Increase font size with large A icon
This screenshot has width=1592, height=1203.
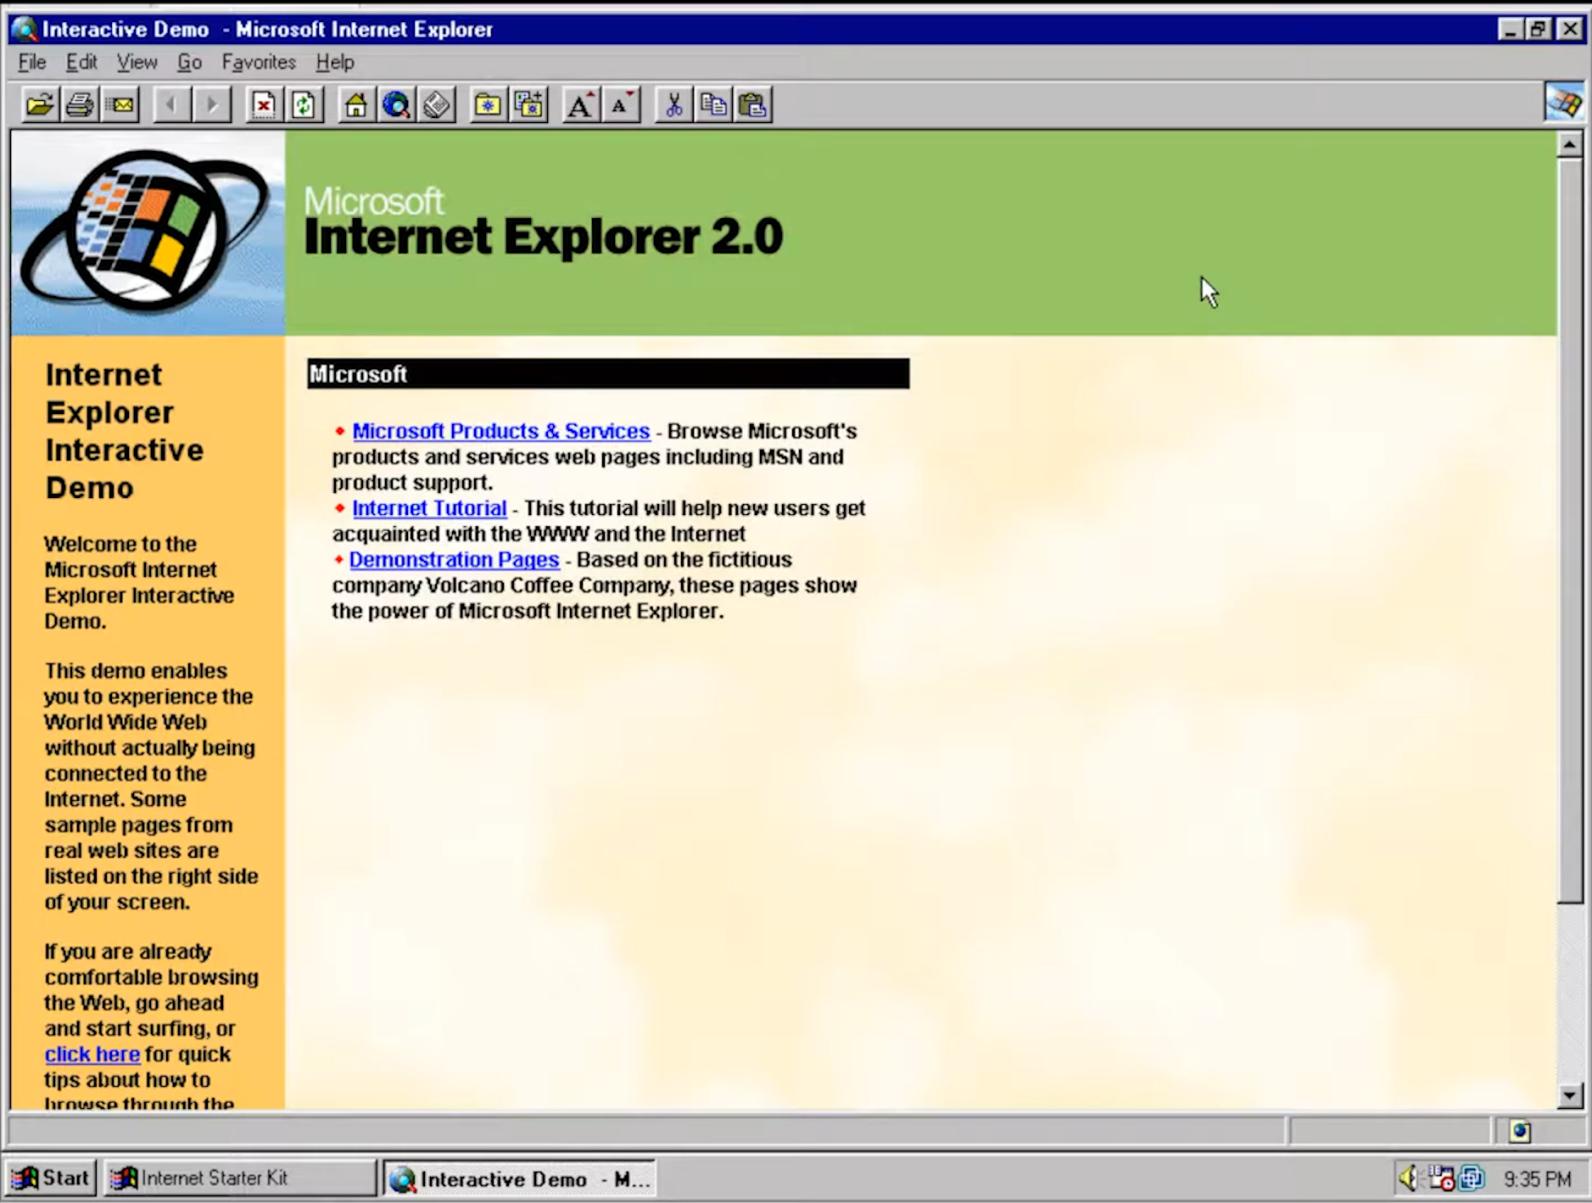click(580, 105)
